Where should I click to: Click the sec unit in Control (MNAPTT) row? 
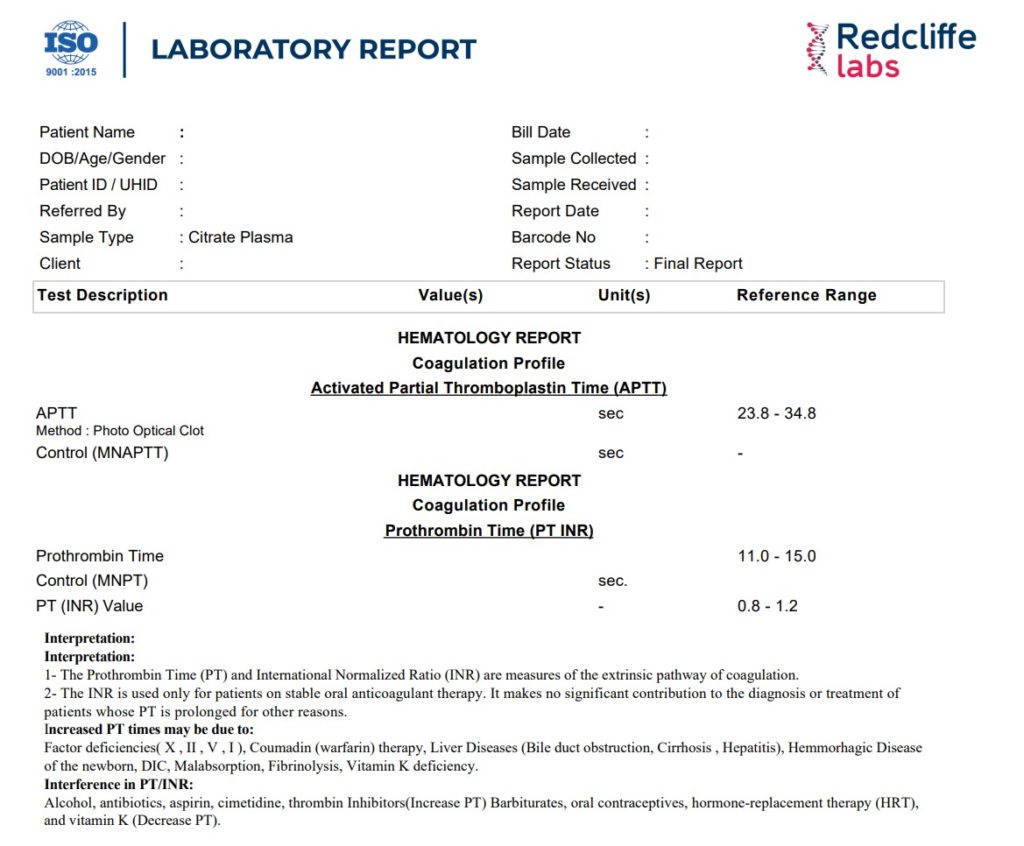(x=611, y=453)
